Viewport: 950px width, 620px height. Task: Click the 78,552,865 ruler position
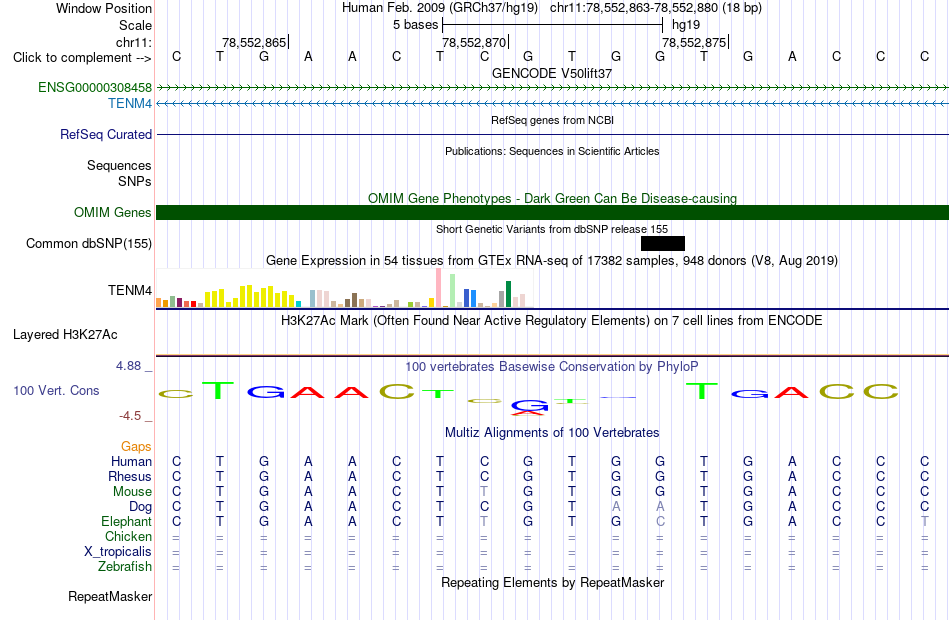254,42
